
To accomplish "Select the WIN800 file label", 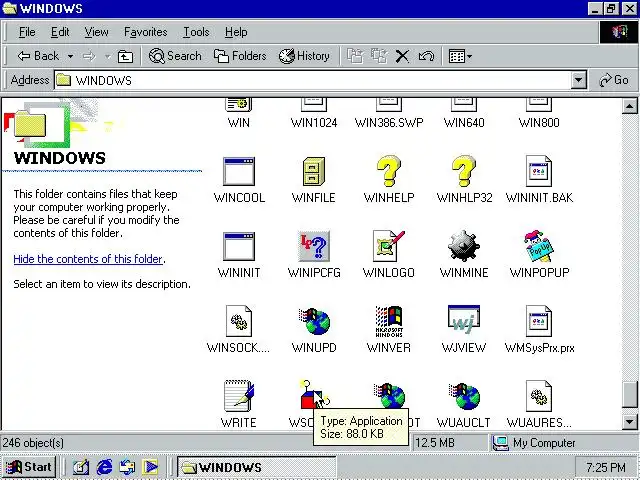I will click(x=539, y=122).
